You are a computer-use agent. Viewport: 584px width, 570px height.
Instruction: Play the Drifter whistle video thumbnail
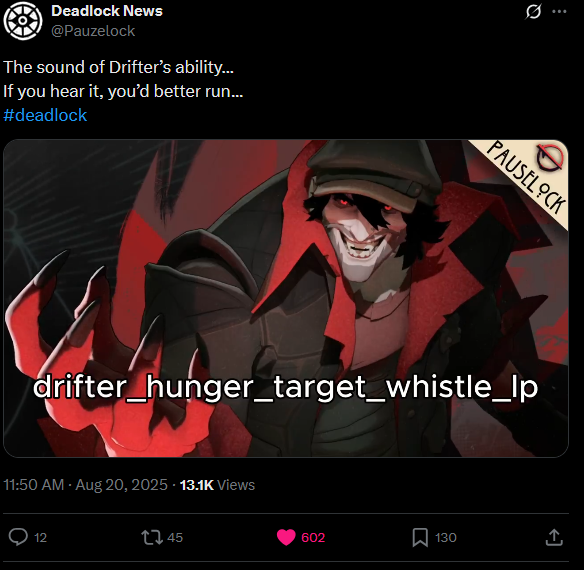[286, 298]
